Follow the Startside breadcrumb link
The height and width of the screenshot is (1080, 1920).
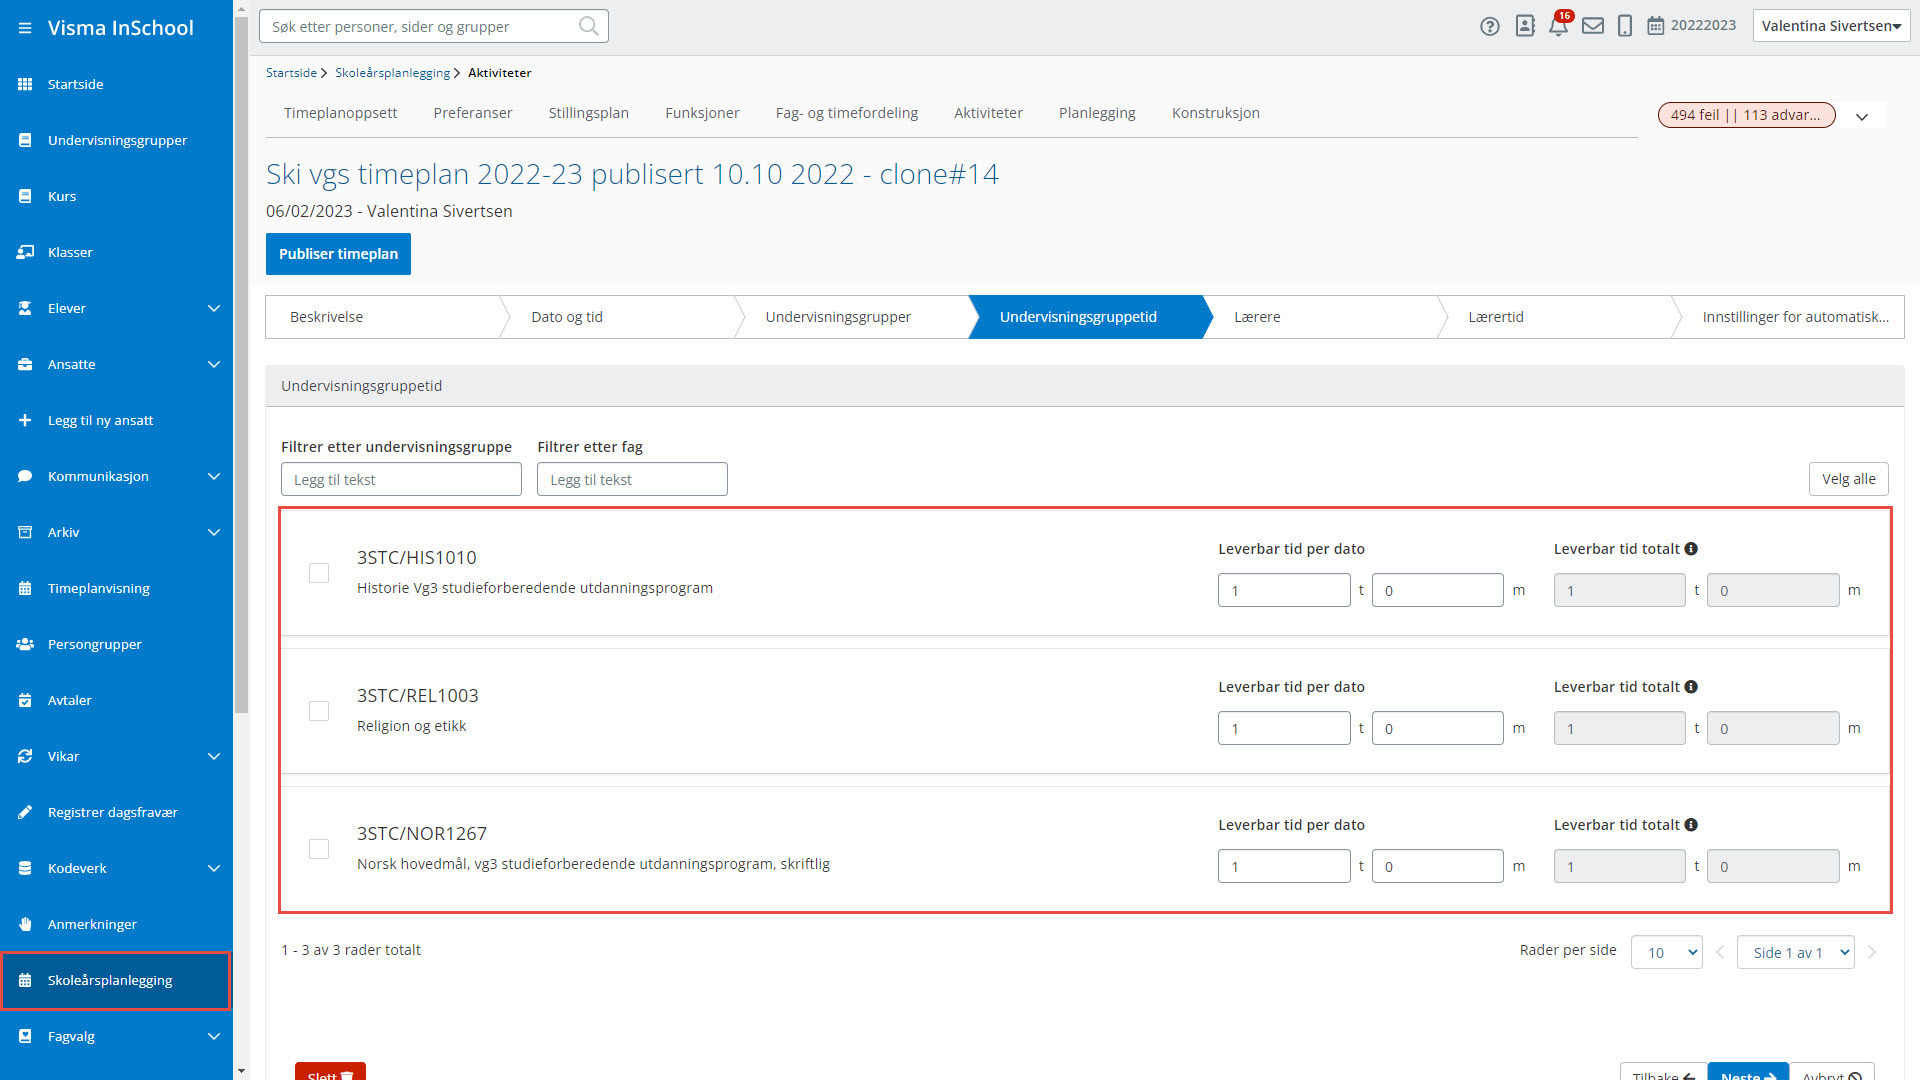tap(291, 73)
